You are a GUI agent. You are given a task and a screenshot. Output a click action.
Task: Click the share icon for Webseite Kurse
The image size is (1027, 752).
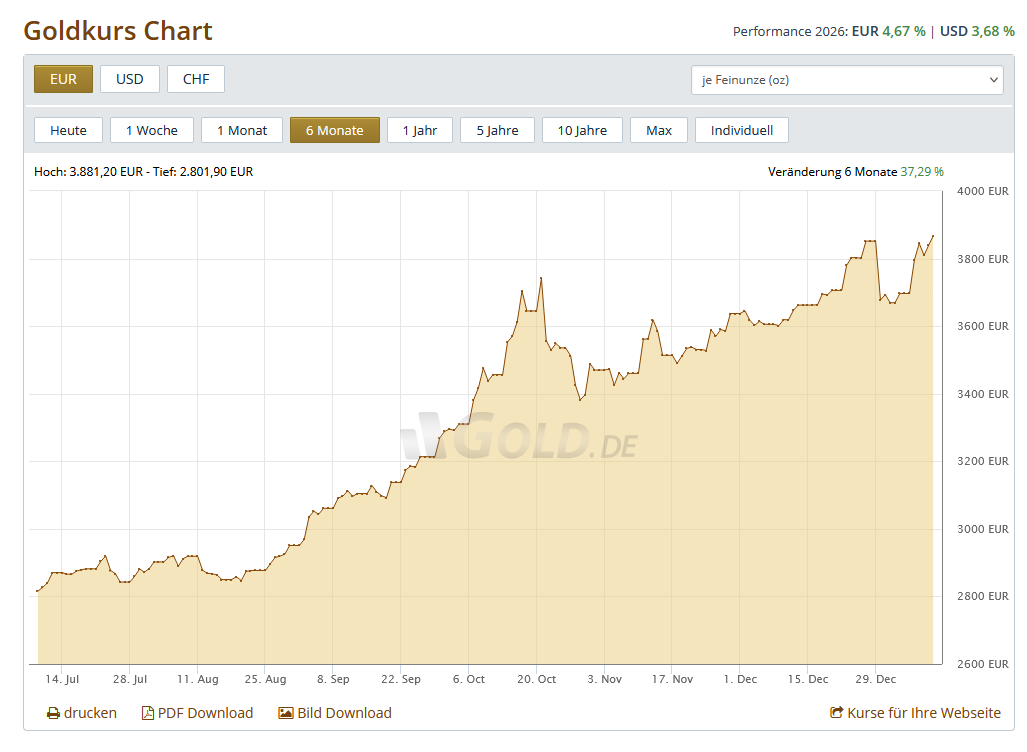click(x=836, y=713)
